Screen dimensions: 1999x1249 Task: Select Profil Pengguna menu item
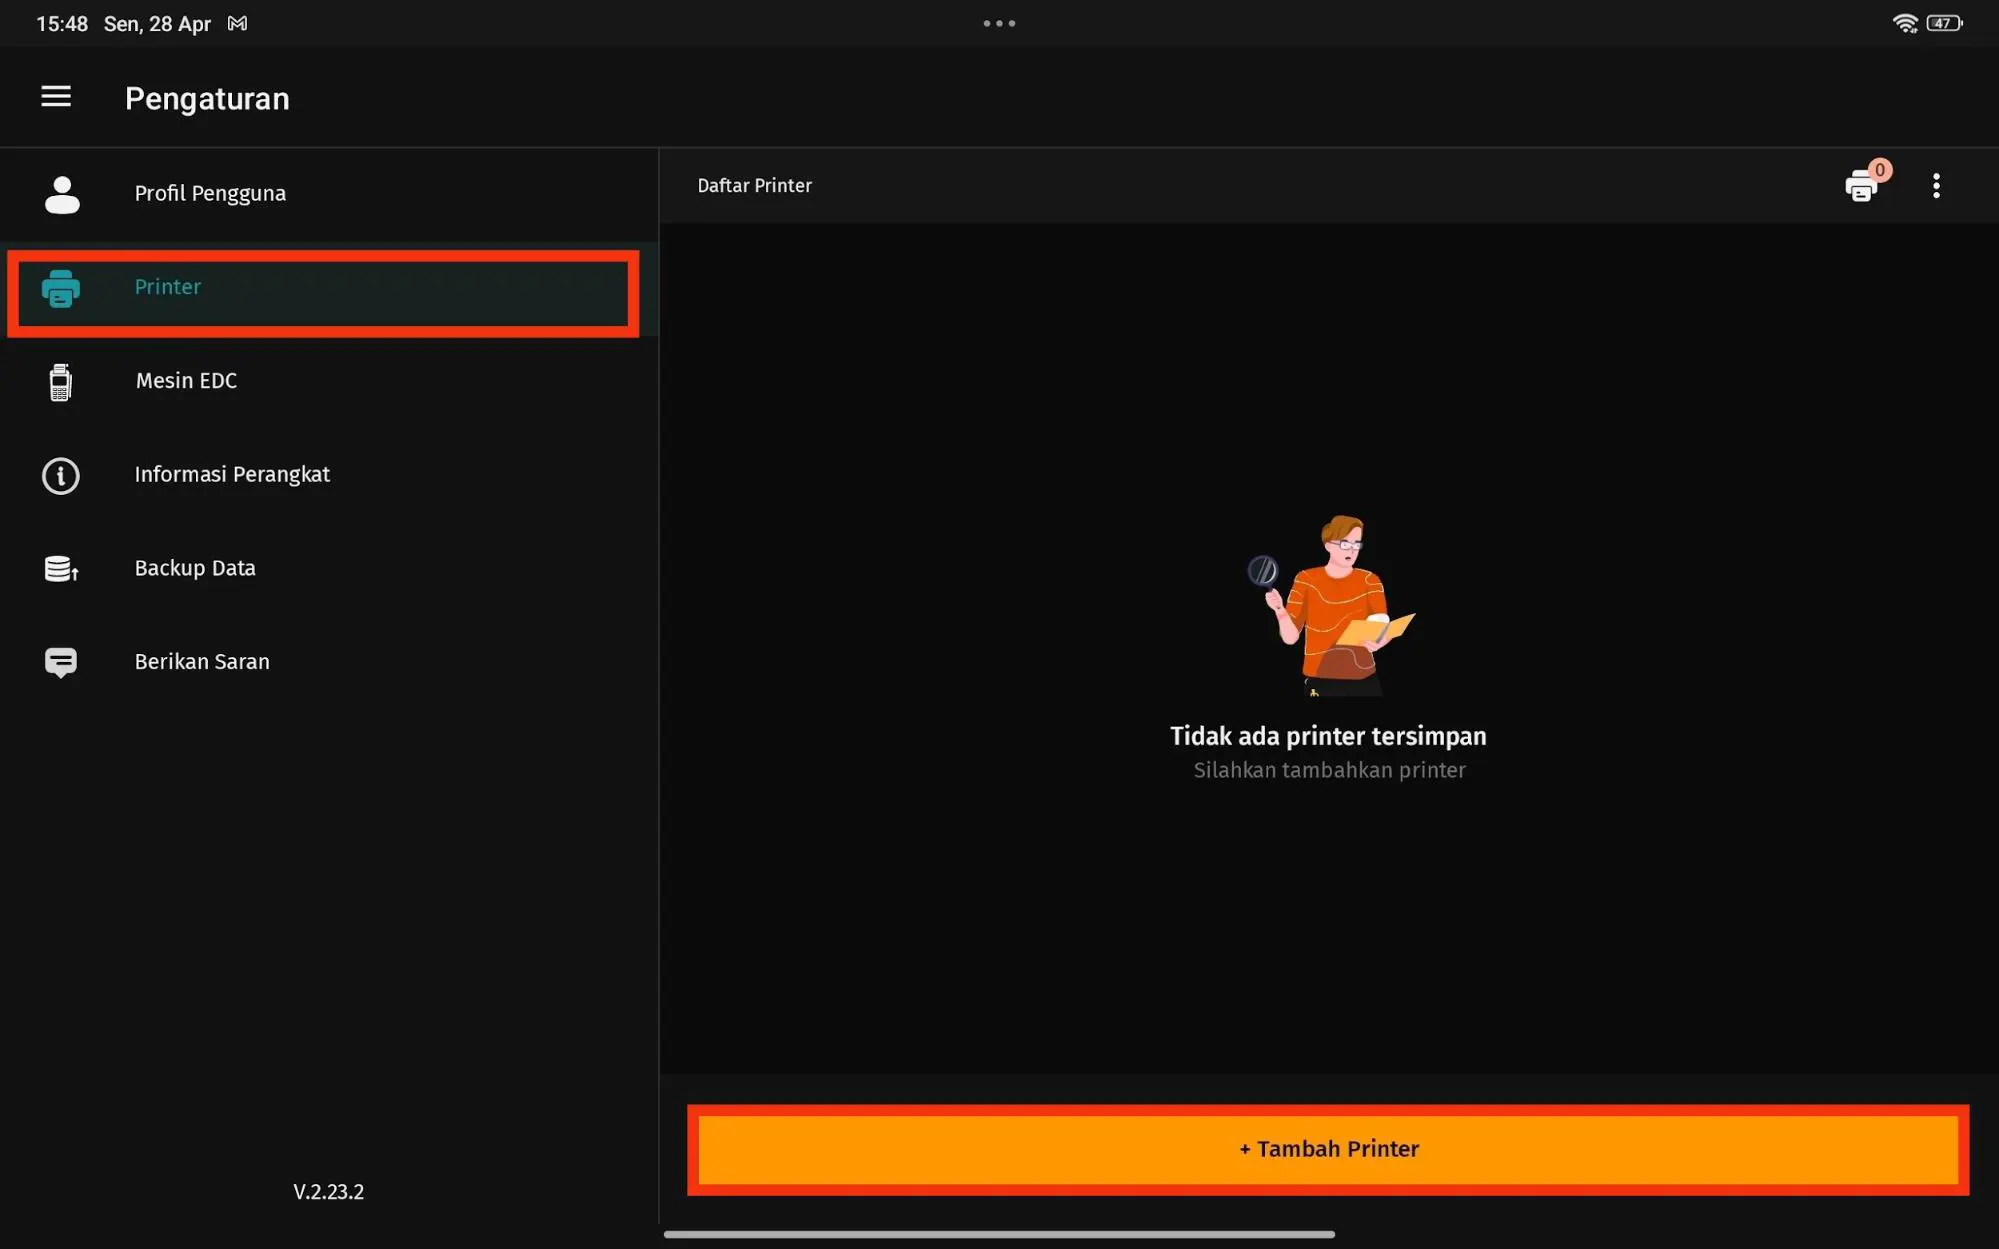210,194
